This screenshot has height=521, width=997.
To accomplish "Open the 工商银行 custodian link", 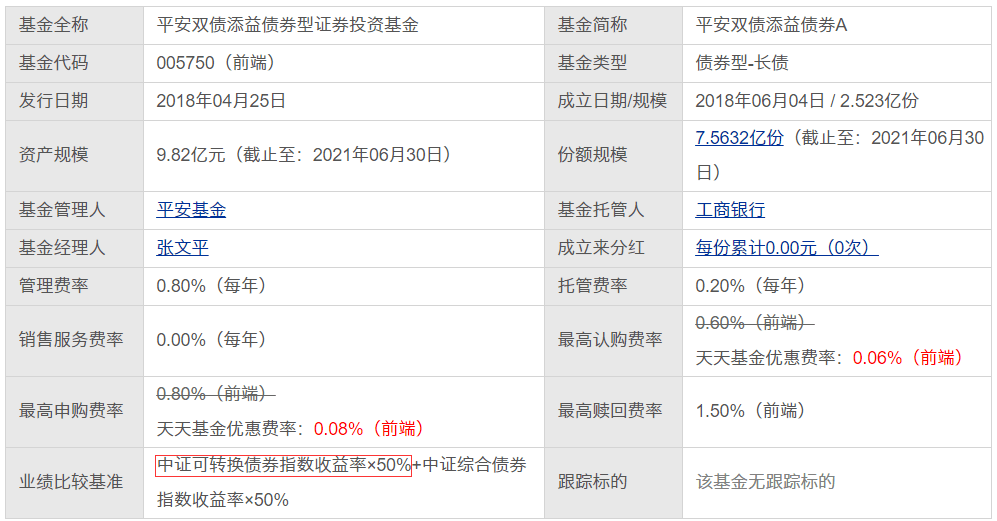I will [730, 210].
